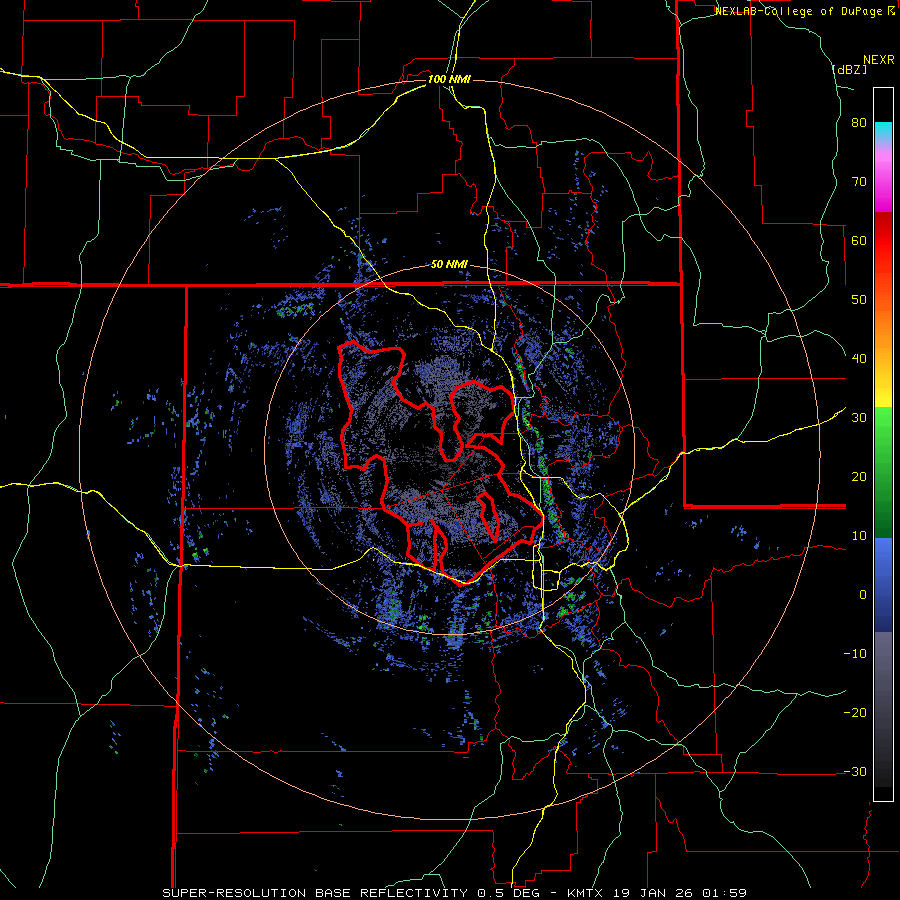Click the blue segment of the color bar
This screenshot has width=900, height=900.
click(883, 584)
